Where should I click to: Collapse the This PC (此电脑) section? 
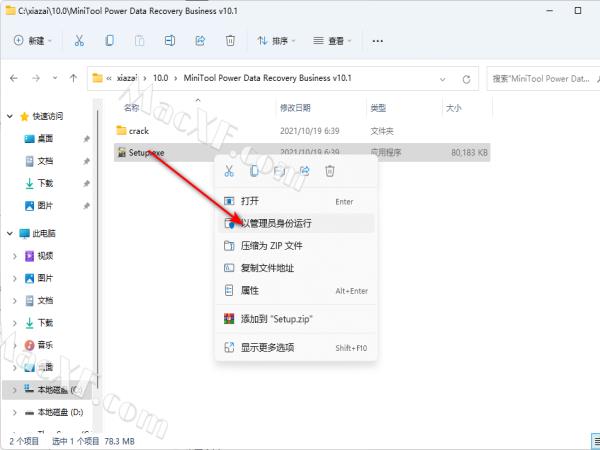(x=10, y=233)
